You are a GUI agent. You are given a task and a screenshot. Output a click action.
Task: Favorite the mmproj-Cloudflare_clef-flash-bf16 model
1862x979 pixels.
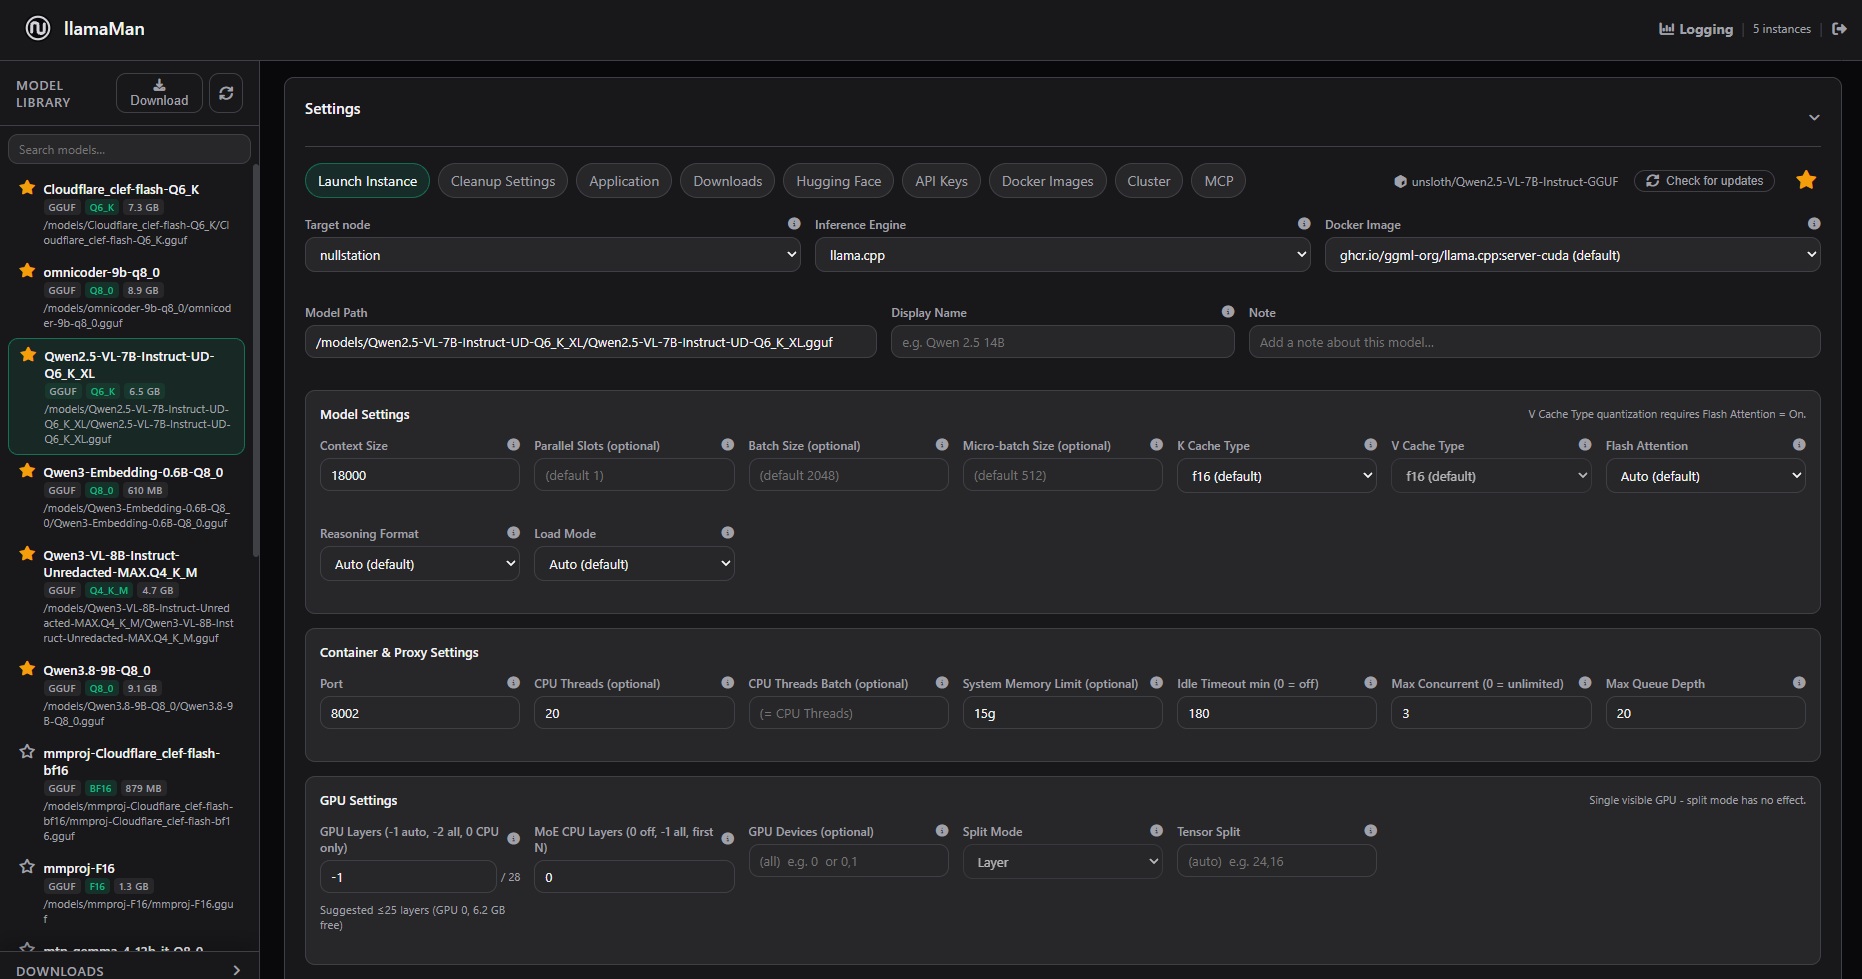pyautogui.click(x=27, y=752)
